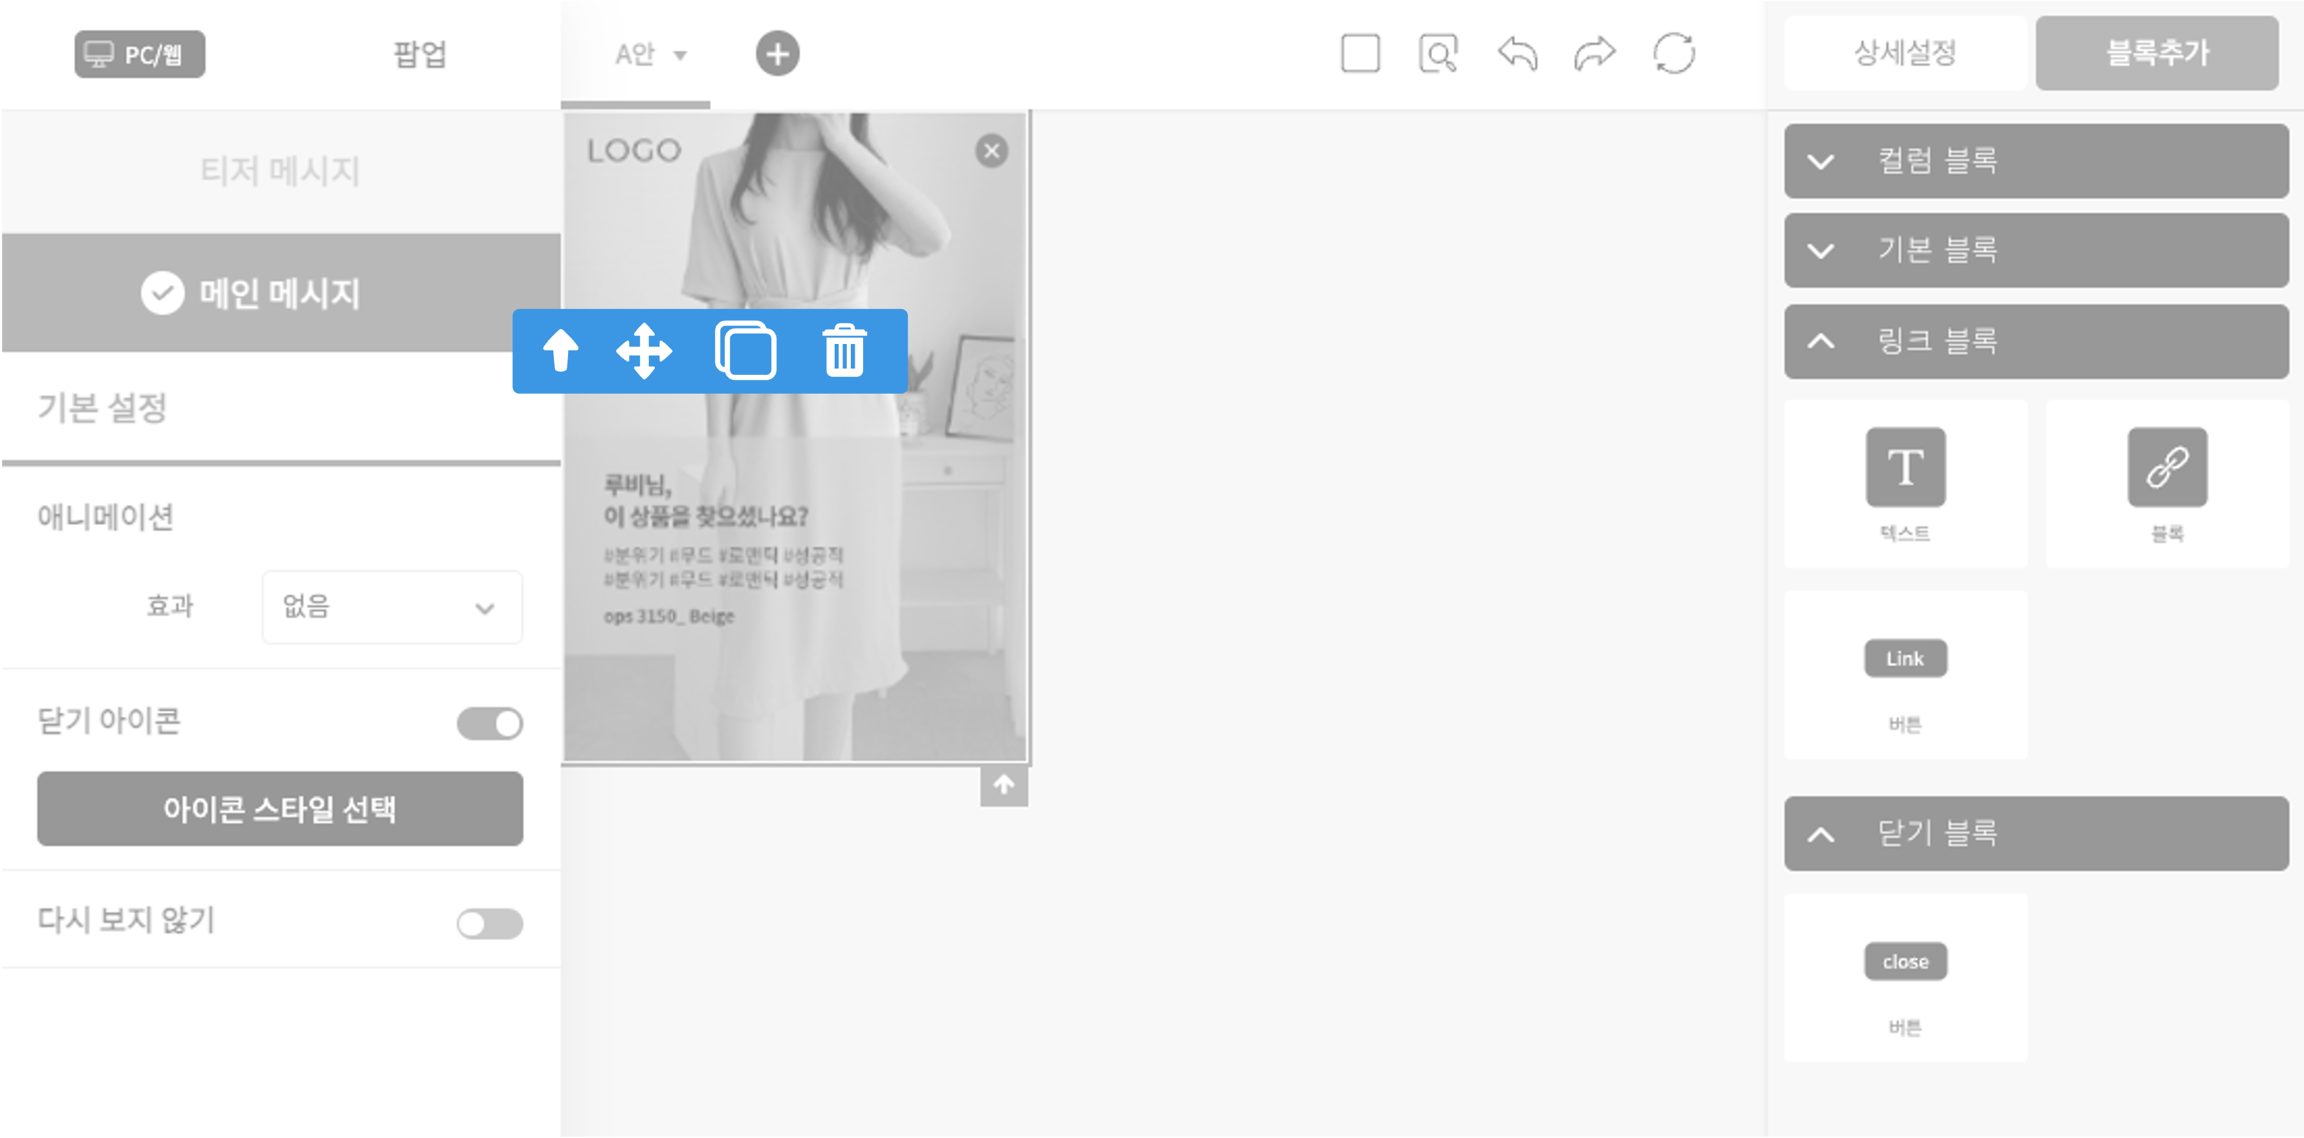Image resolution: width=2304 pixels, height=1138 pixels.
Task: Click the undo arrow icon
Action: [1517, 54]
